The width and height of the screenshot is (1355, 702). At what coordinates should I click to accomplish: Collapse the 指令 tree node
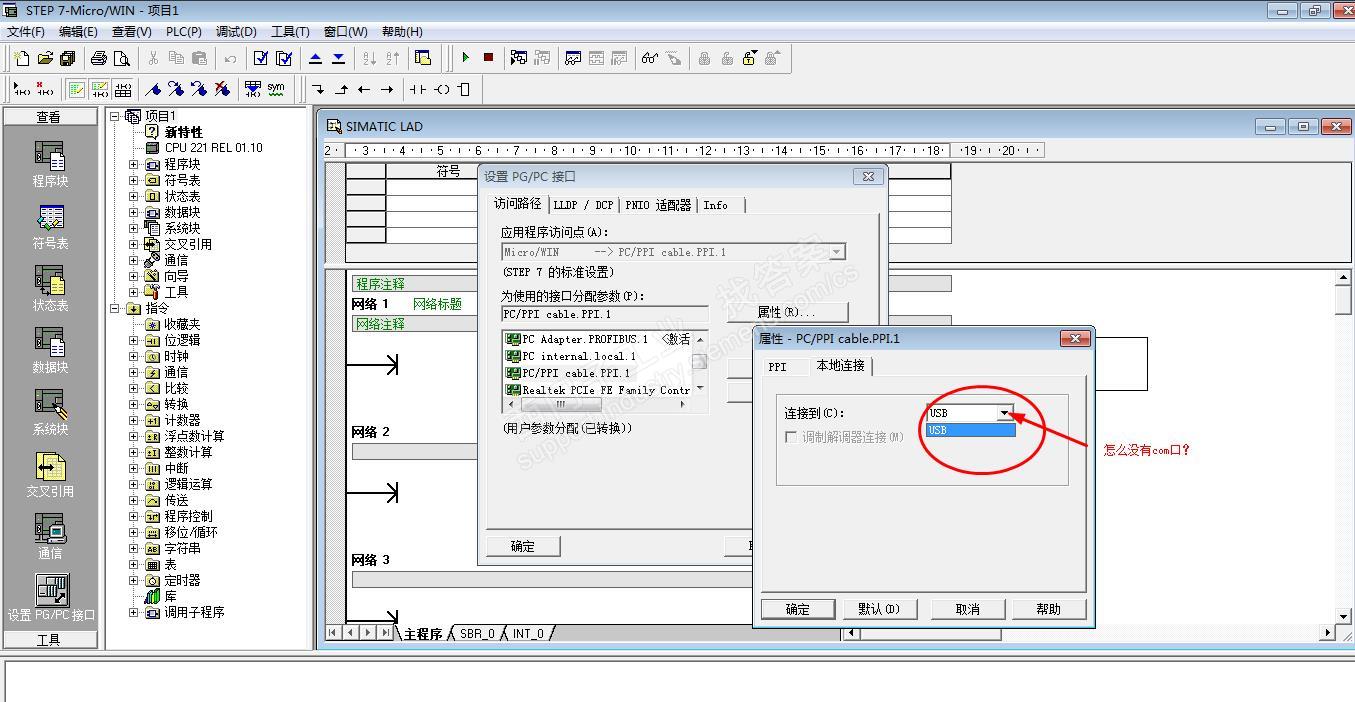116,308
